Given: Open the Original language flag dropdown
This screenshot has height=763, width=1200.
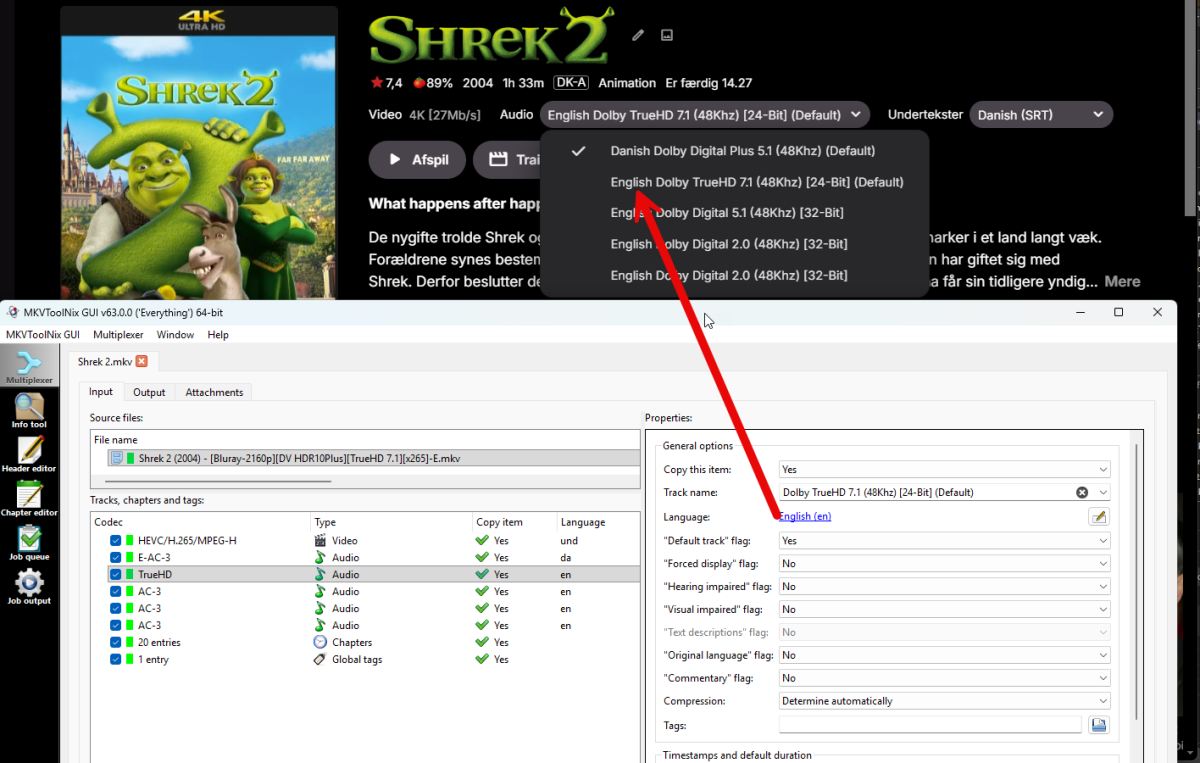Looking at the screenshot, I should pyautogui.click(x=944, y=656).
